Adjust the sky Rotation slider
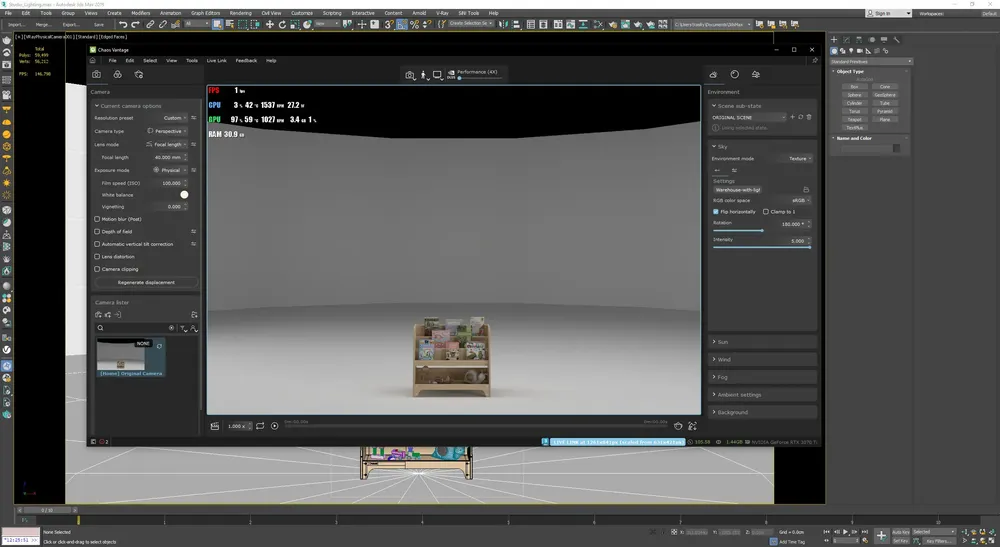Screen dimensions: 1000x547 point(739,231)
